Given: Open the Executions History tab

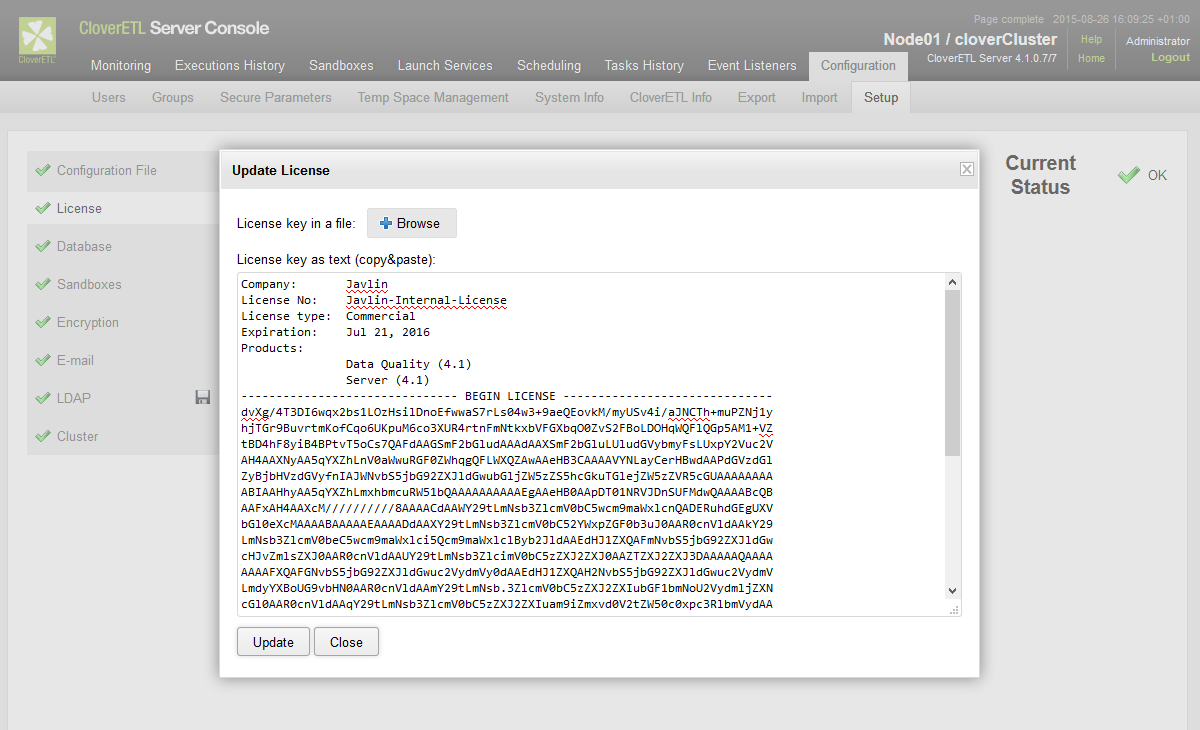Looking at the screenshot, I should pos(230,66).
